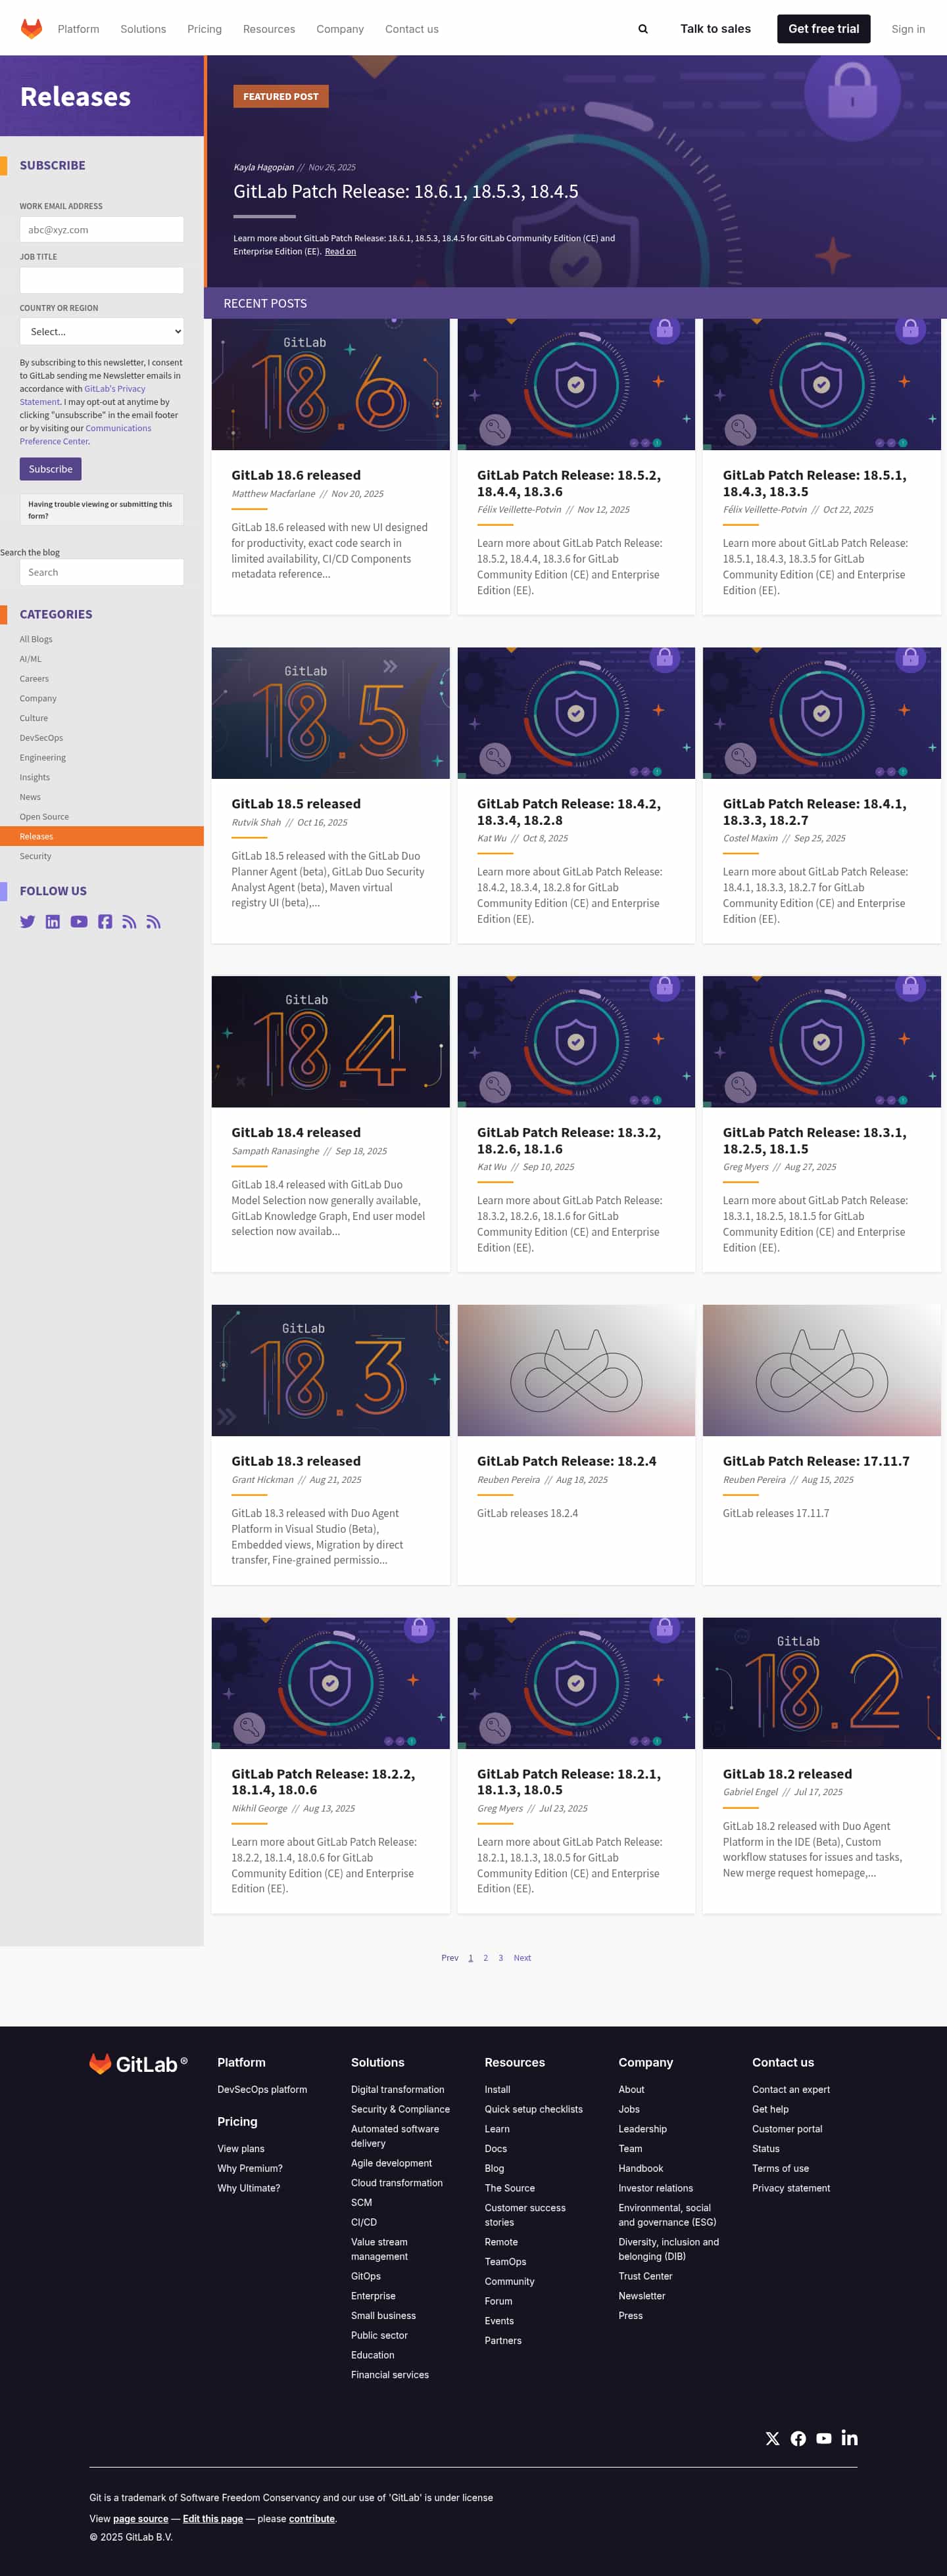947x2576 pixels.
Task: Click the footer YouTube icon
Action: [824, 2438]
